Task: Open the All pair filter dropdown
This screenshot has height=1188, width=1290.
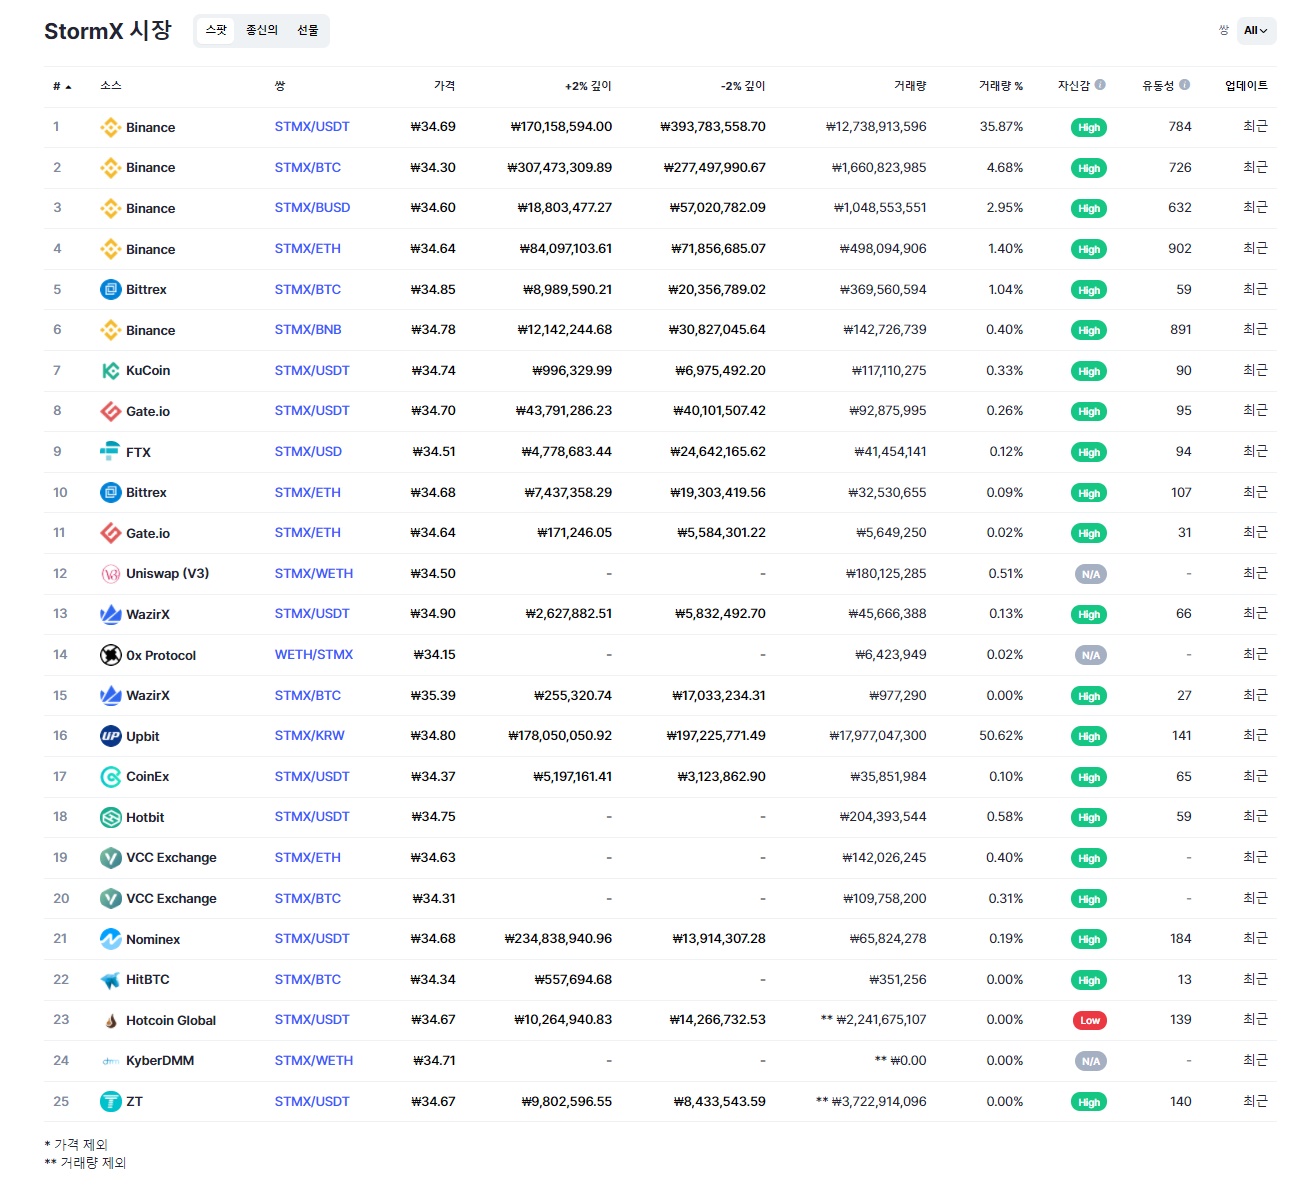Action: coord(1256,31)
